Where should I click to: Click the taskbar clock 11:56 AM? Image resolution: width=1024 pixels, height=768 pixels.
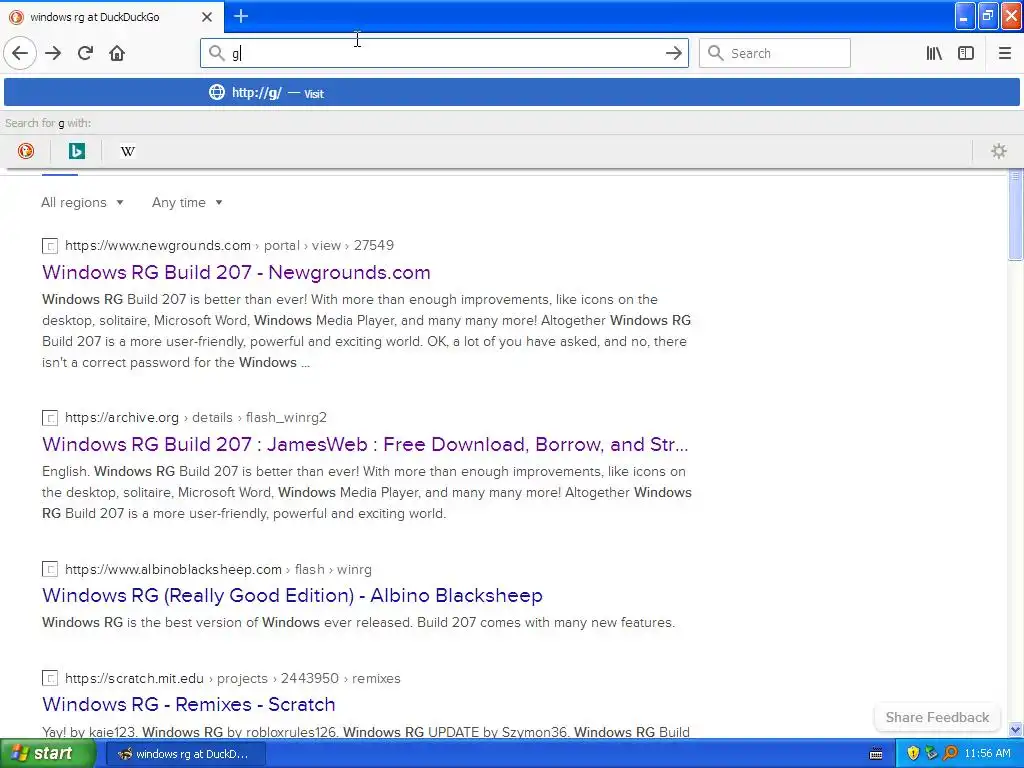(987, 754)
